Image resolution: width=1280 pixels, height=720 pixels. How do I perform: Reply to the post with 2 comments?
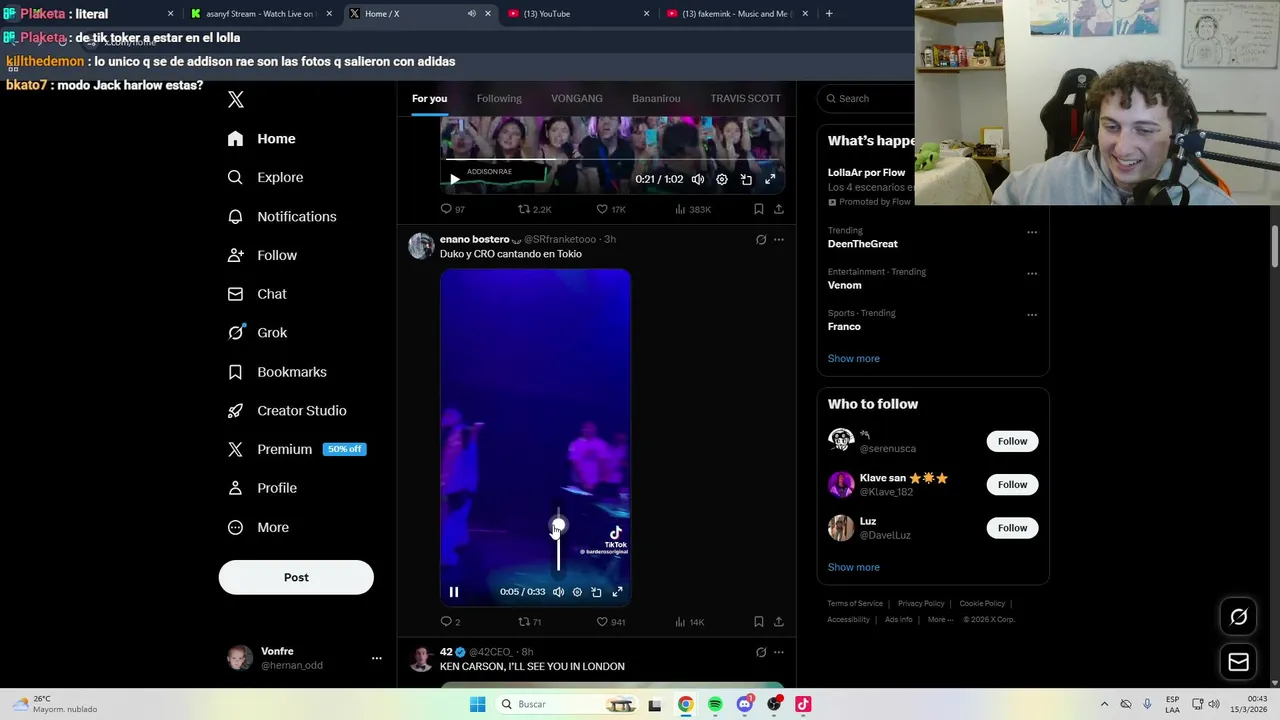coord(450,622)
